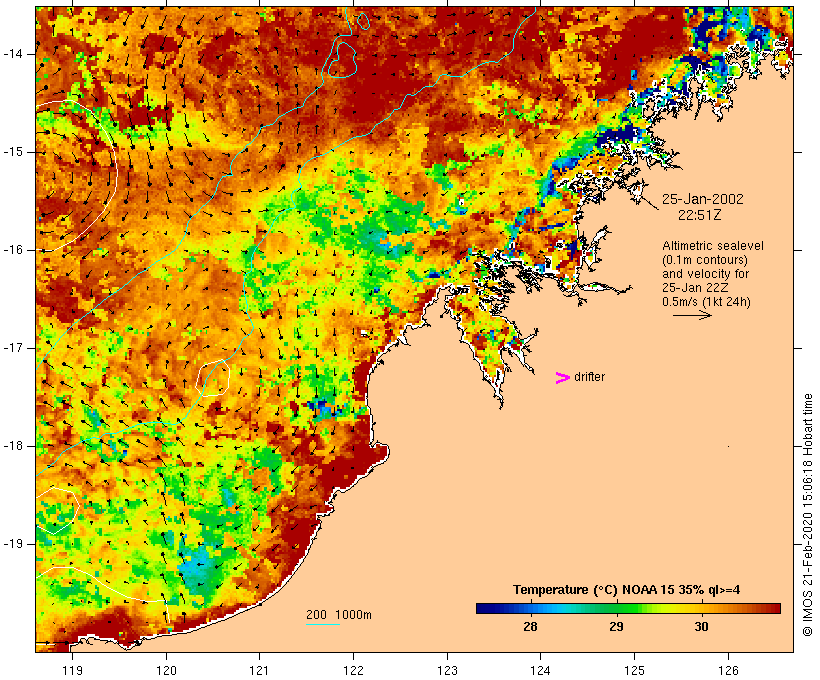Click the '0.5m/s (1kt 24h)' scale text

(x=706, y=302)
